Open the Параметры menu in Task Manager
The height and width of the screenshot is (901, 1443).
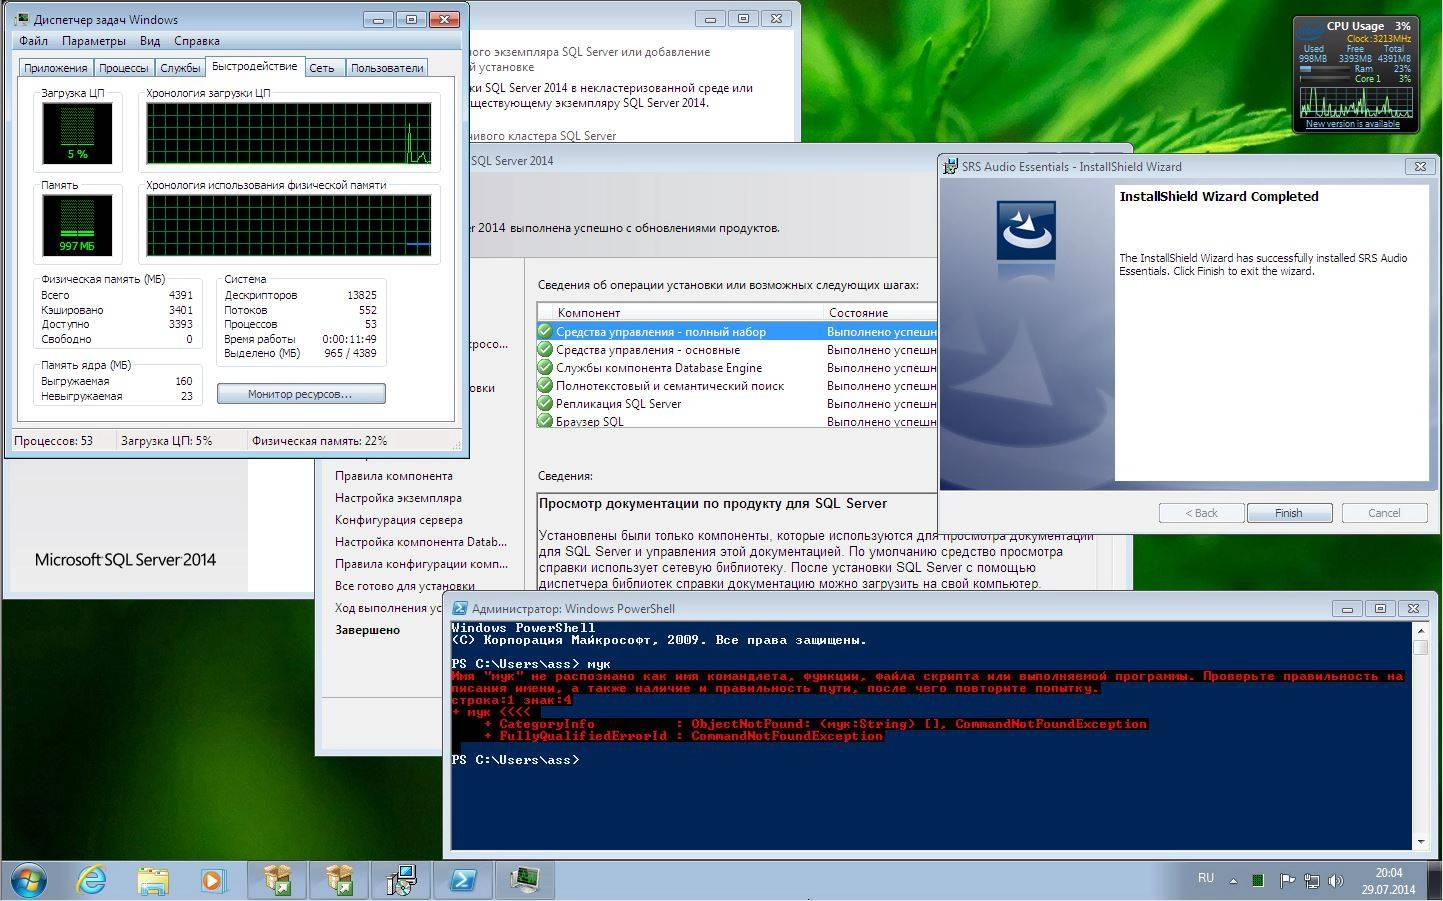94,41
